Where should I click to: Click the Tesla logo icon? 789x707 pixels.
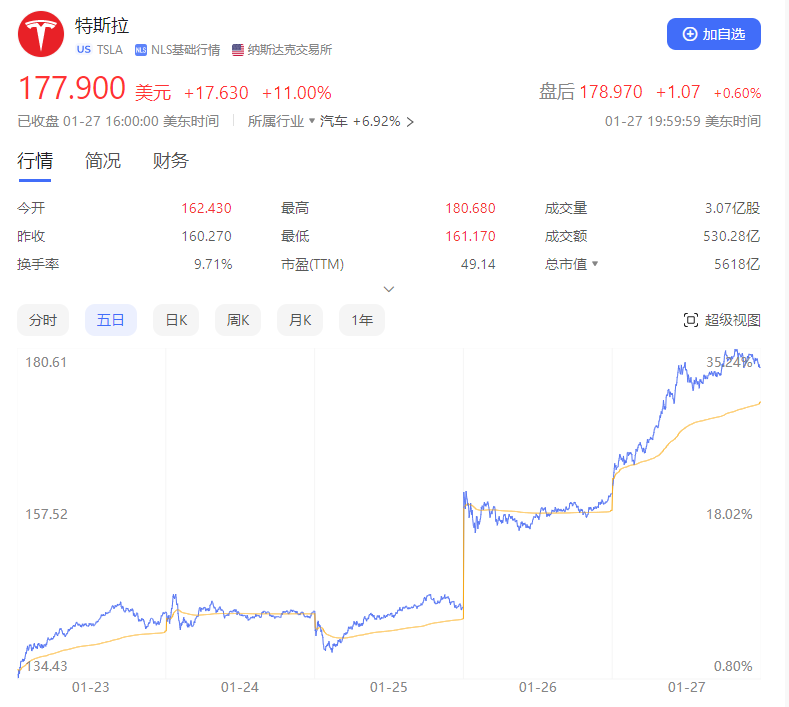coord(41,35)
